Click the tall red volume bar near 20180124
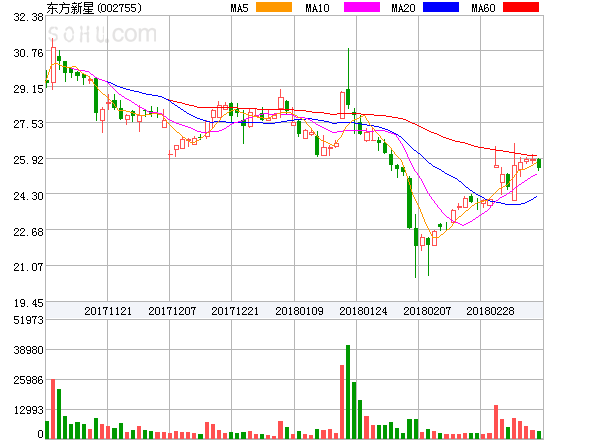The width and height of the screenshot is (600, 440). point(342,402)
